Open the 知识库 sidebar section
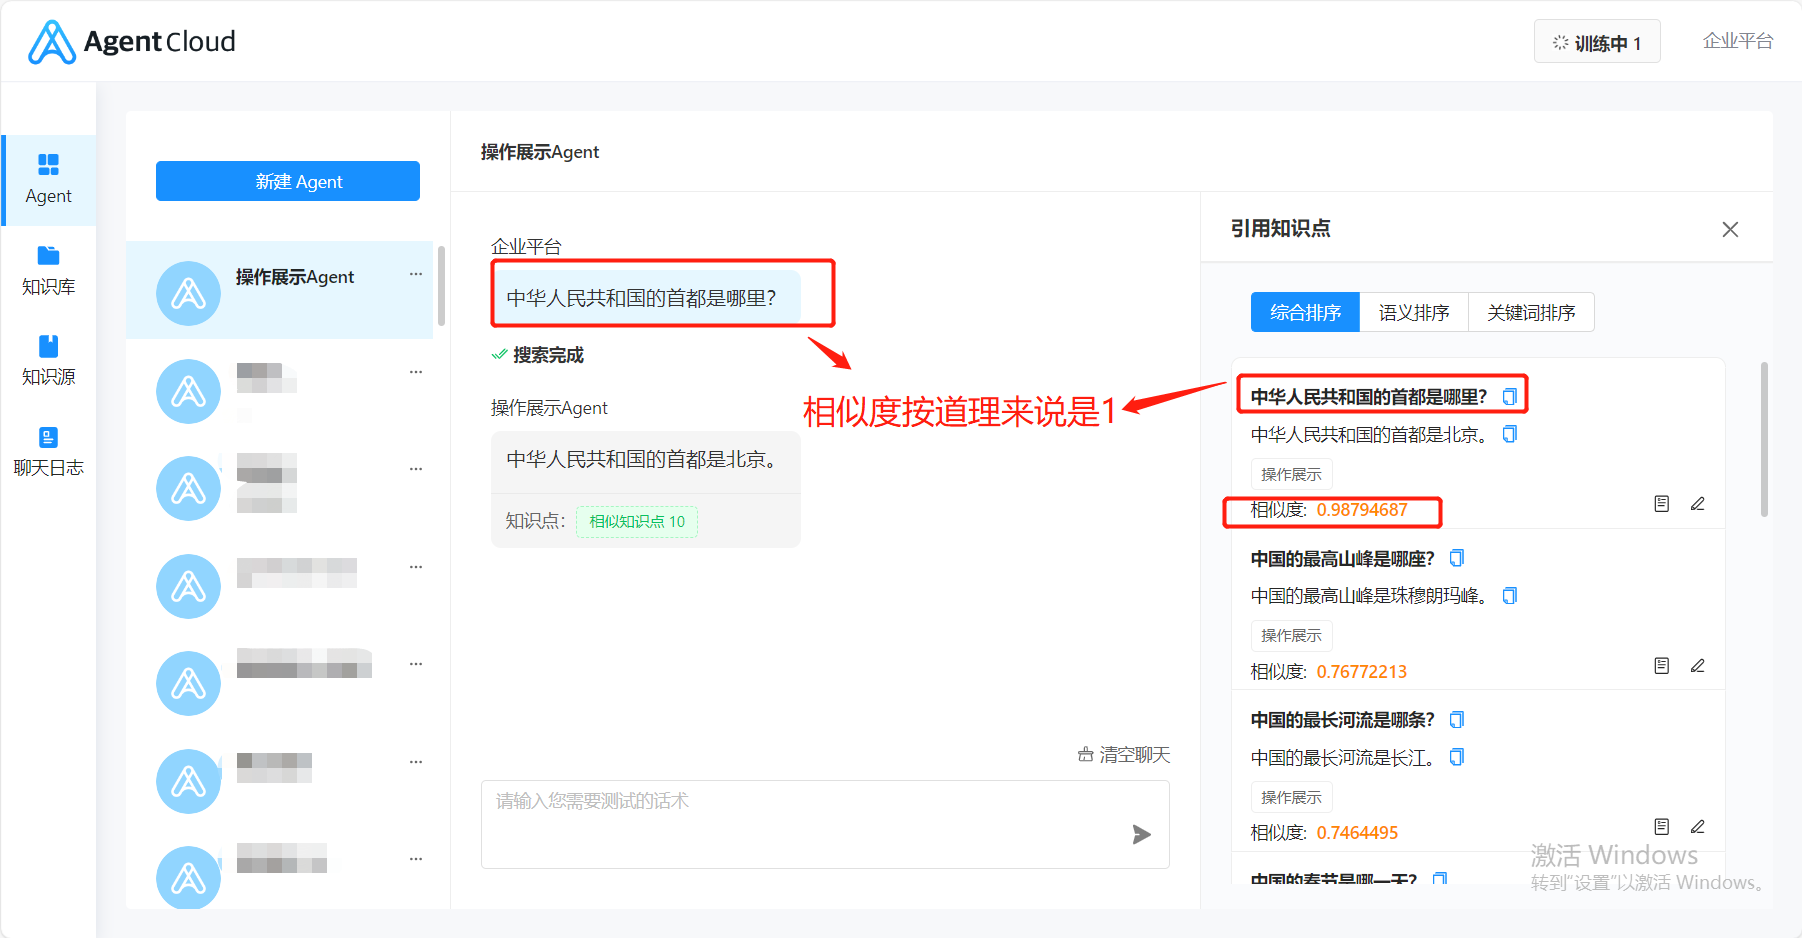The width and height of the screenshot is (1802, 938). click(x=48, y=271)
